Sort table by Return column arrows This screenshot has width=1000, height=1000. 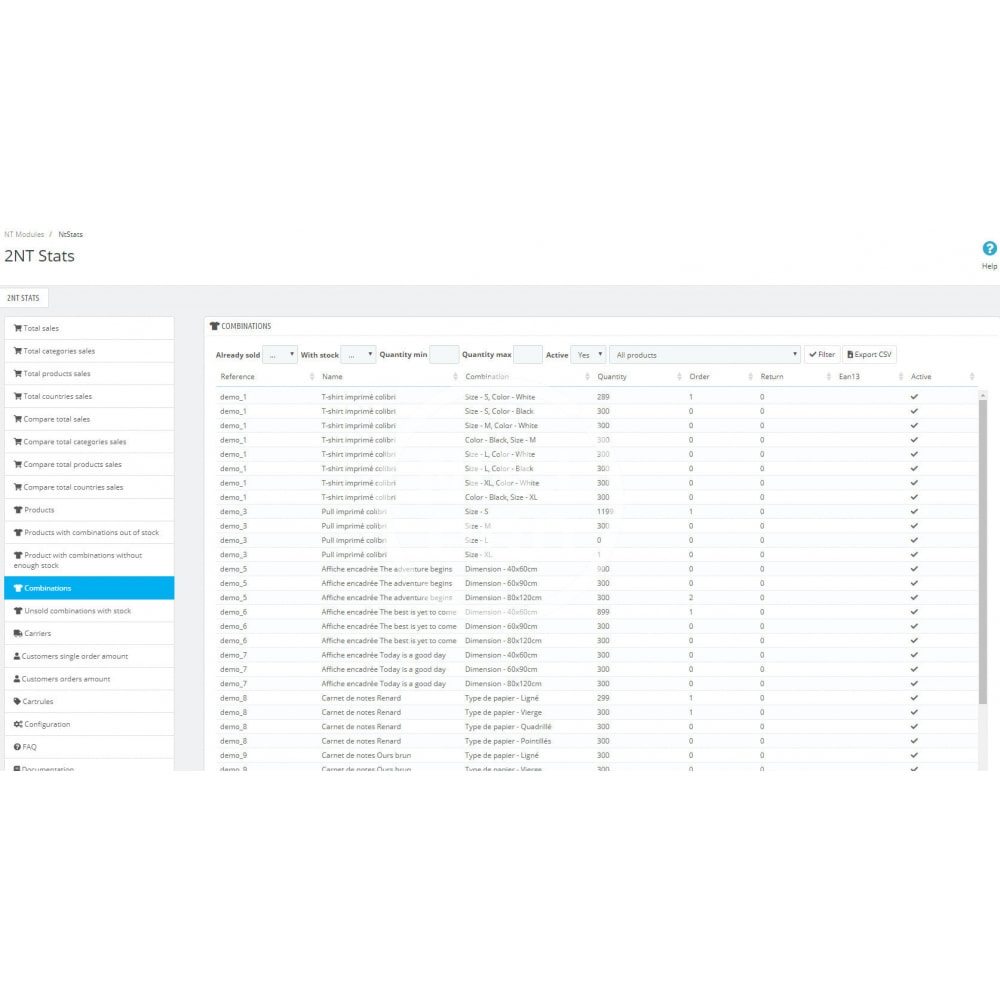tap(828, 377)
